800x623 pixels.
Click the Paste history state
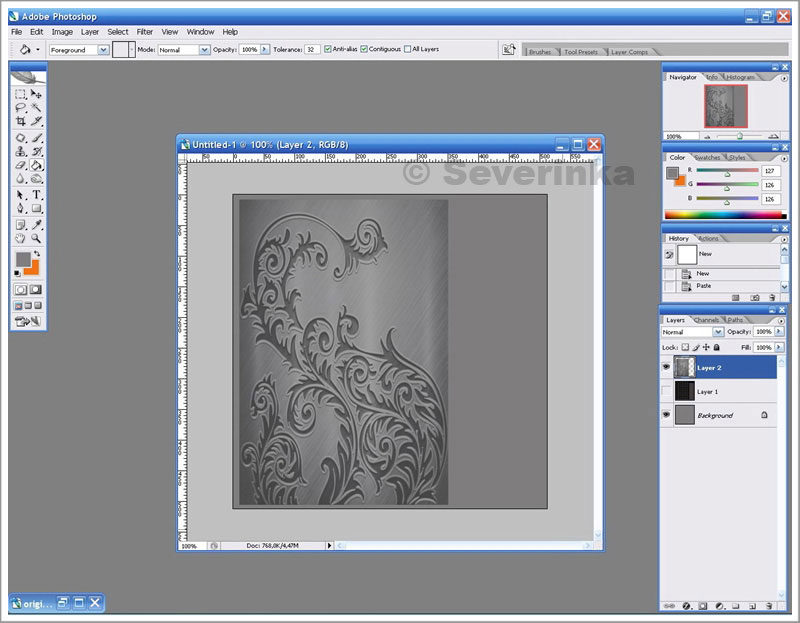[x=704, y=286]
